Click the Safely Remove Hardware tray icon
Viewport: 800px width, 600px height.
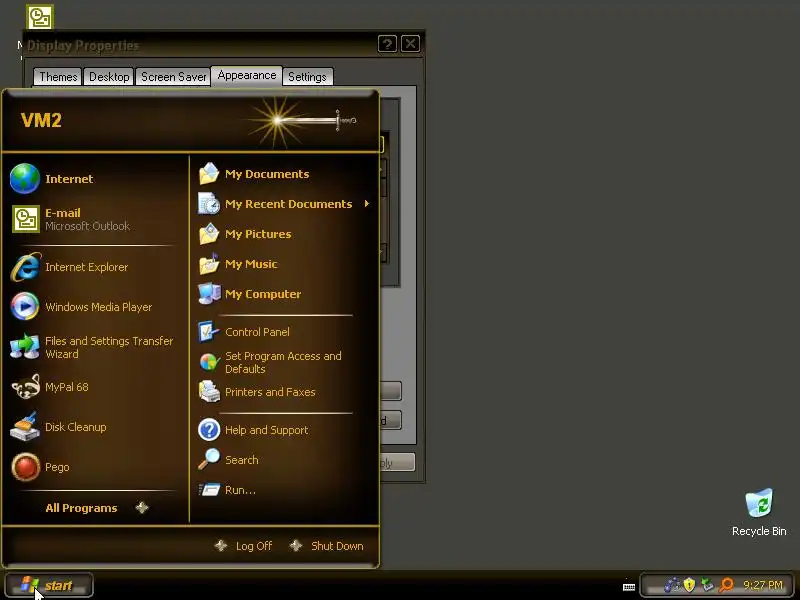click(x=707, y=585)
